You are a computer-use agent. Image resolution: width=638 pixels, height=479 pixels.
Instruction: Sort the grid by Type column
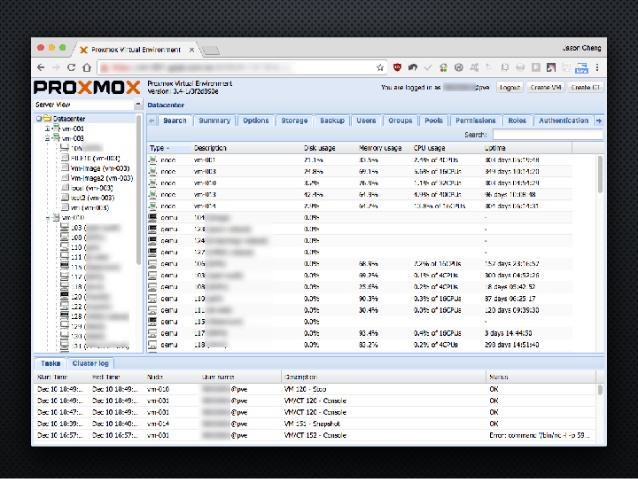coord(169,148)
